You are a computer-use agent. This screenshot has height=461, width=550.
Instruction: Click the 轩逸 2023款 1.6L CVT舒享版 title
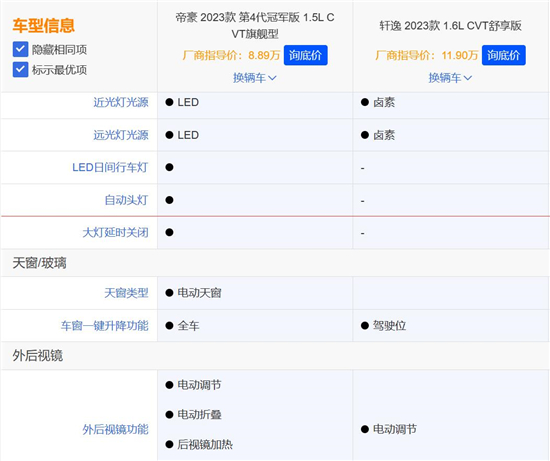coord(450,26)
